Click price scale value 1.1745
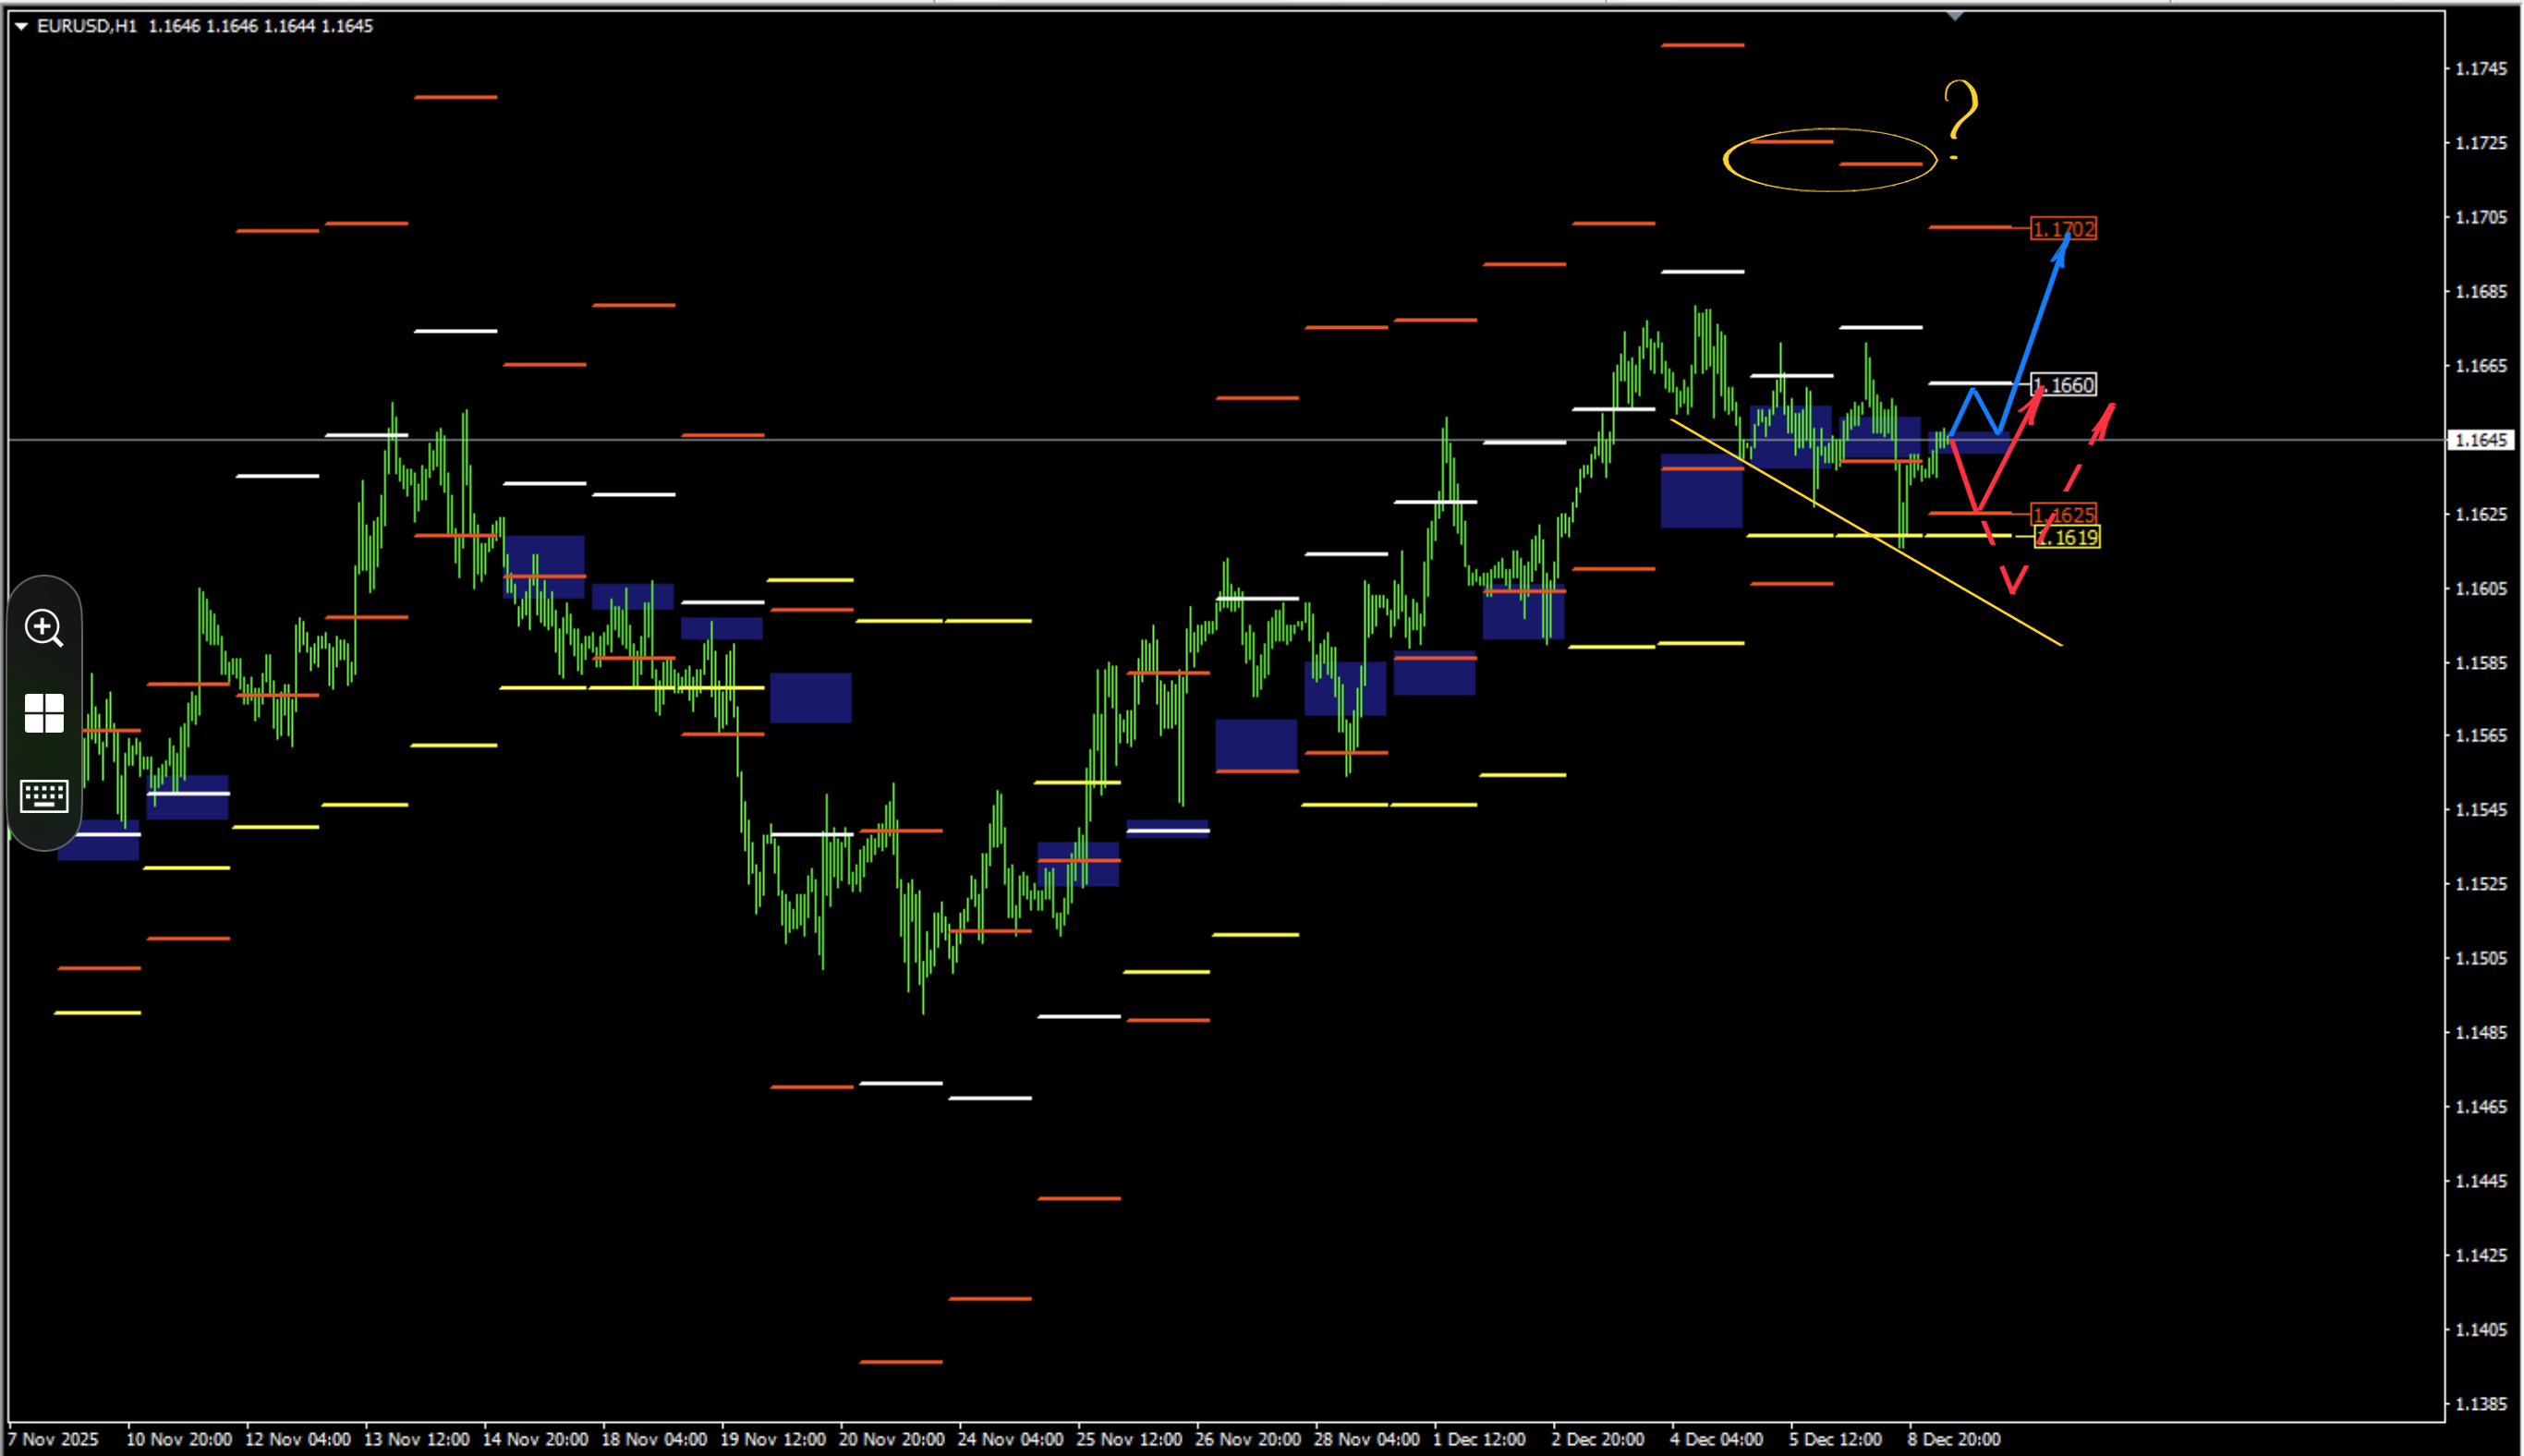The width and height of the screenshot is (2524, 1456). [2481, 69]
